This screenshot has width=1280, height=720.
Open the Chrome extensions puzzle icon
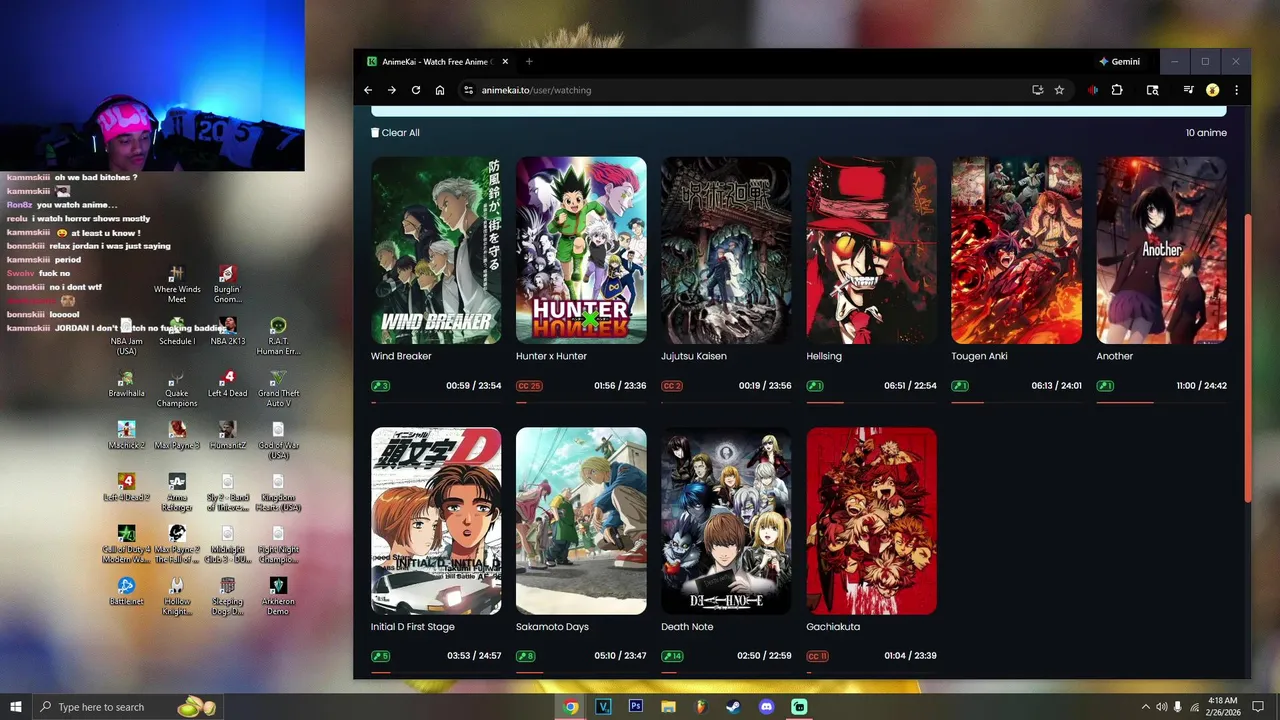1117,90
